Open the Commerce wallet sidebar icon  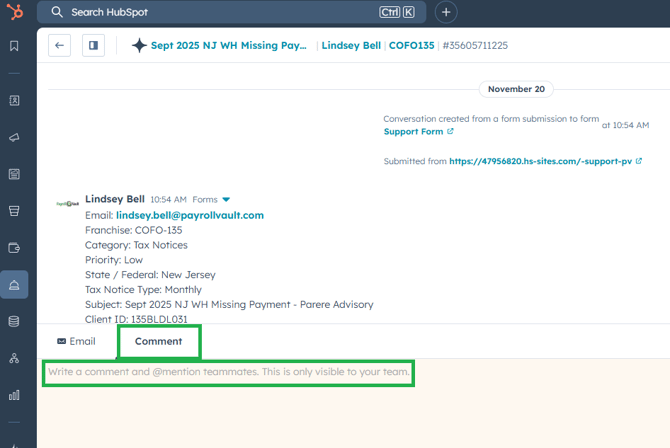pyautogui.click(x=14, y=248)
